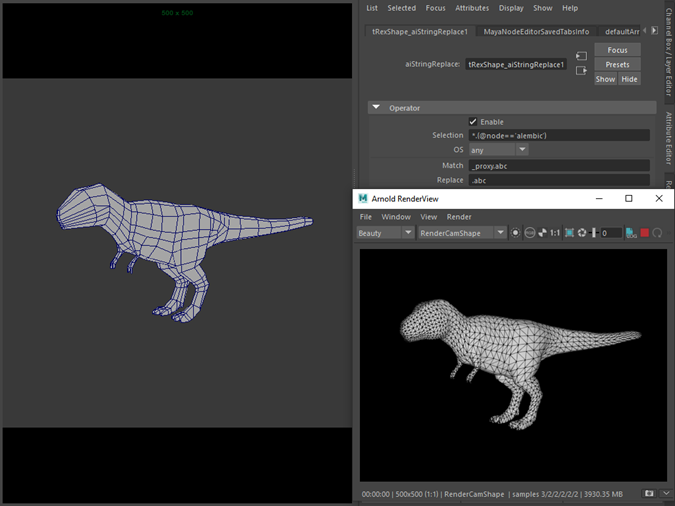Uncheck the Enable checkbox in Operator
This screenshot has width=675, height=506.
click(473, 121)
